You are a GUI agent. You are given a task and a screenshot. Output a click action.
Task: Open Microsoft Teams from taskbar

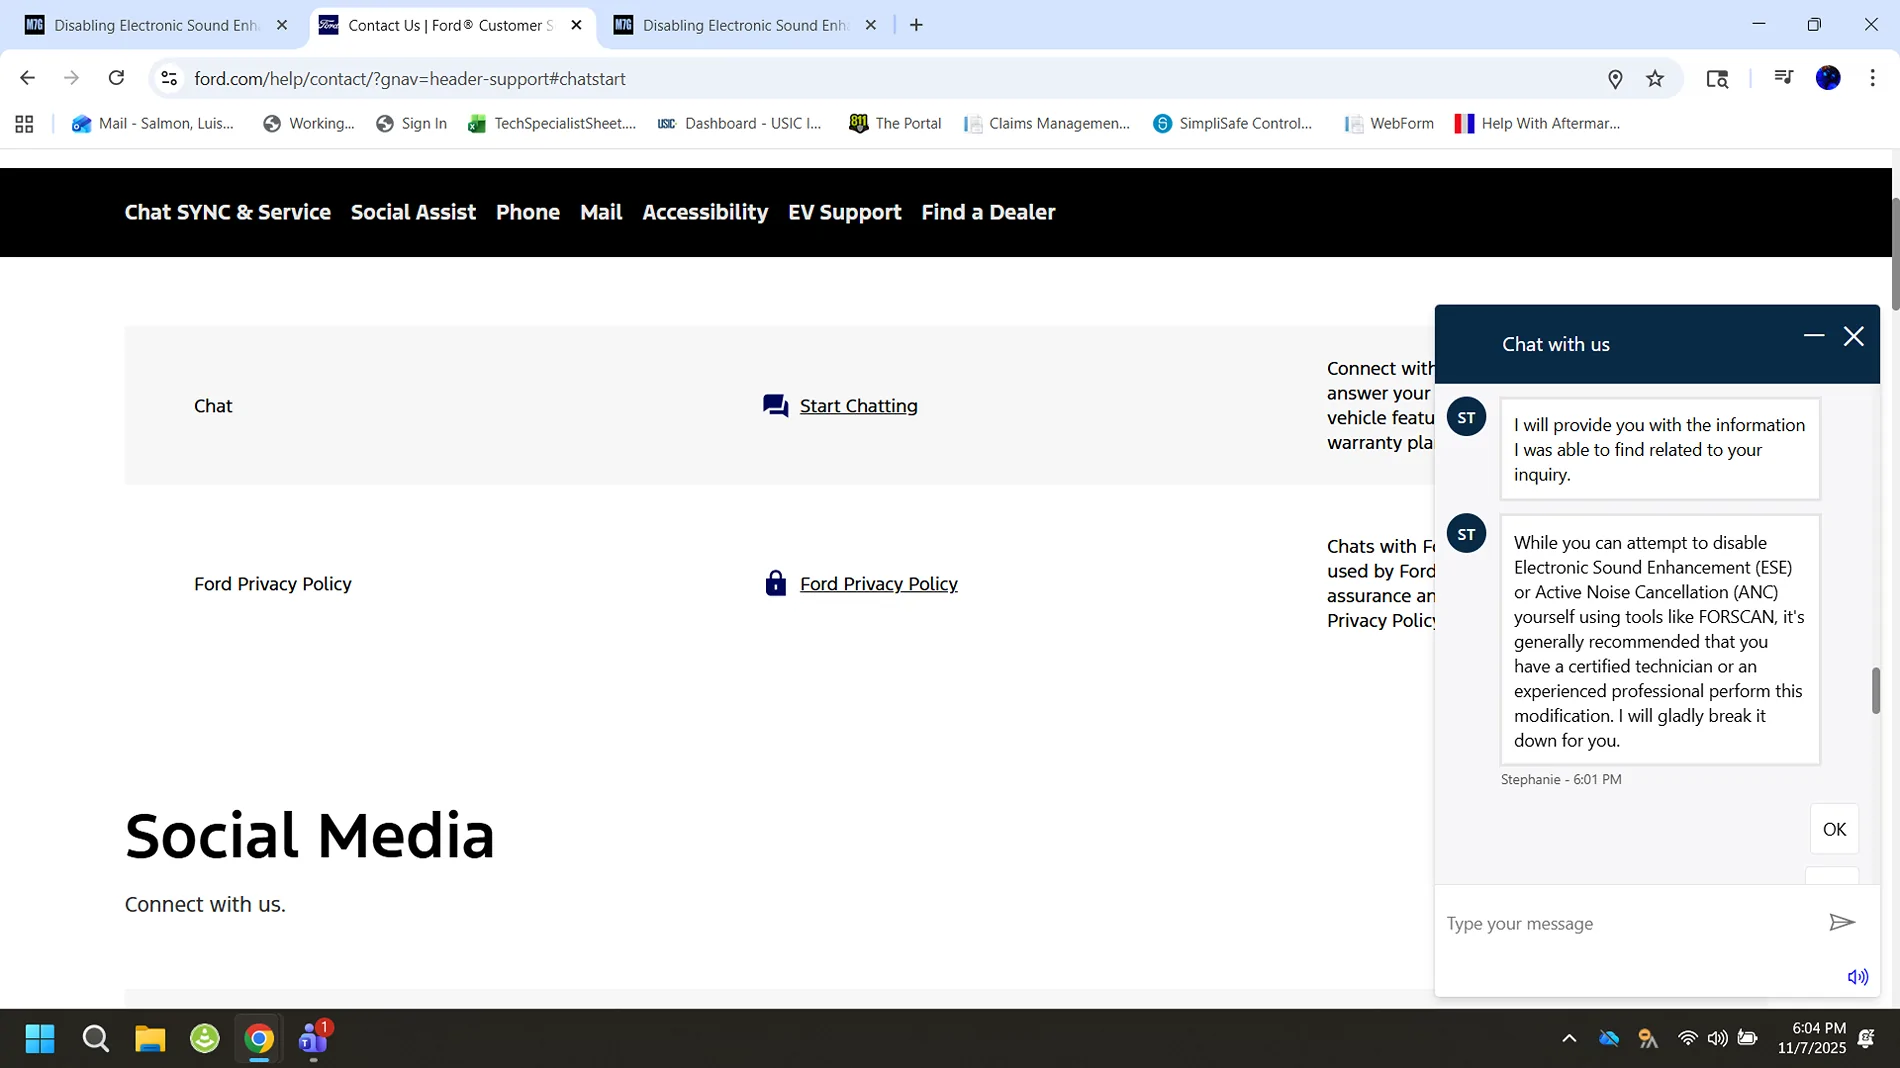click(314, 1039)
